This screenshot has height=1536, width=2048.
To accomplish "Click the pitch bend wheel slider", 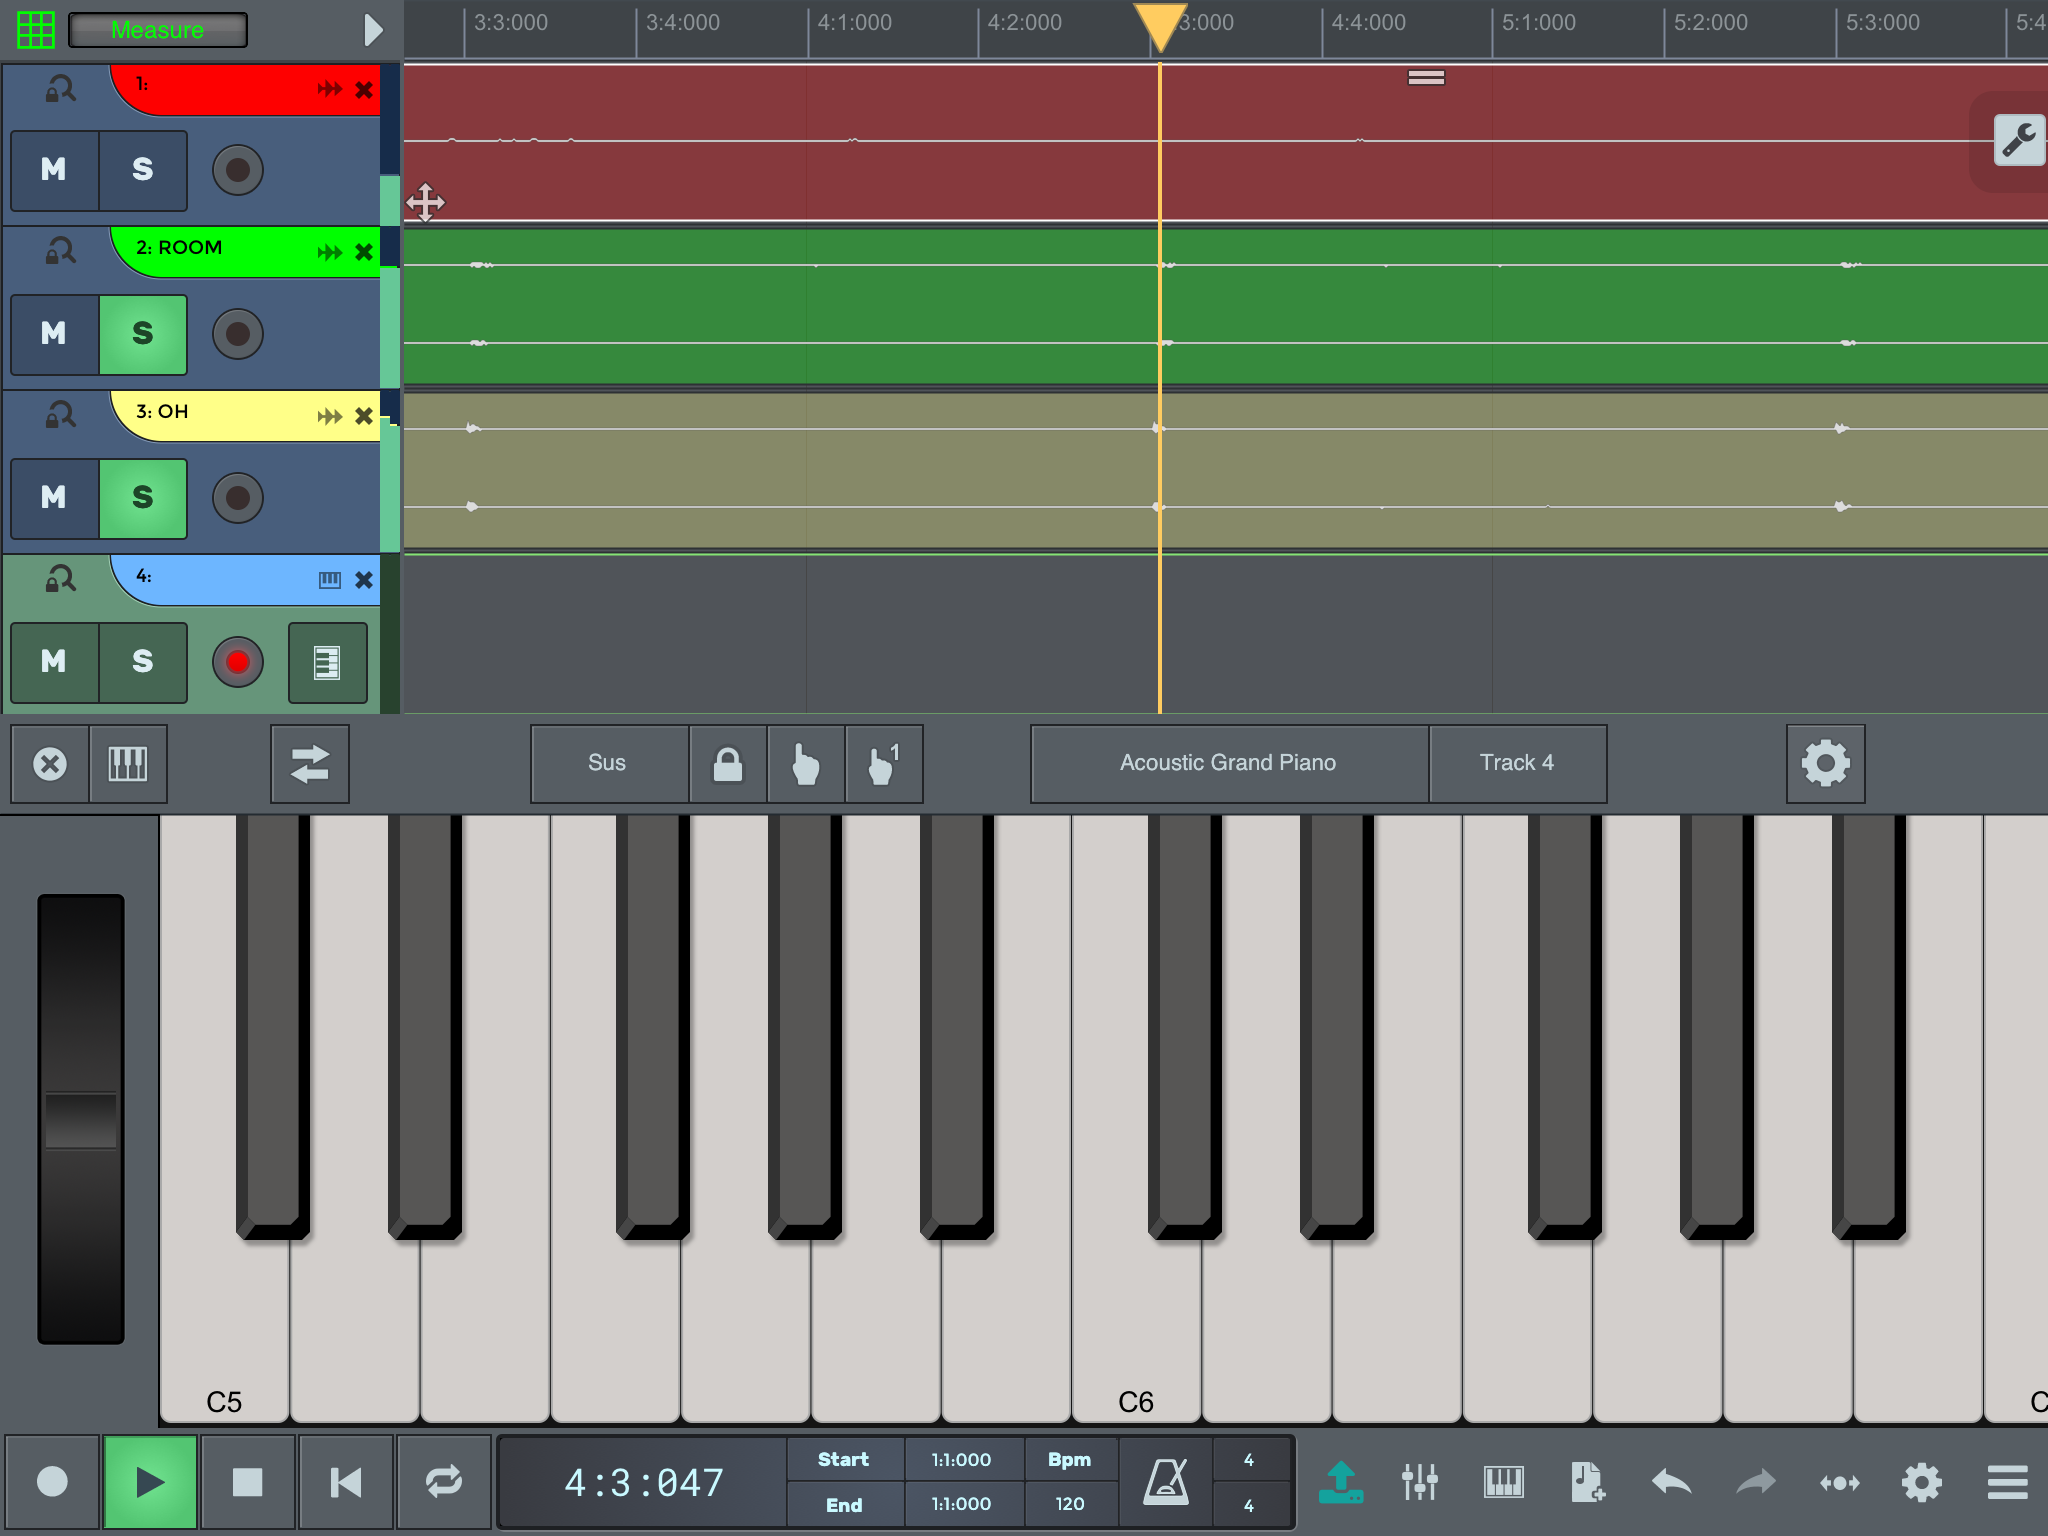I will (81, 1118).
